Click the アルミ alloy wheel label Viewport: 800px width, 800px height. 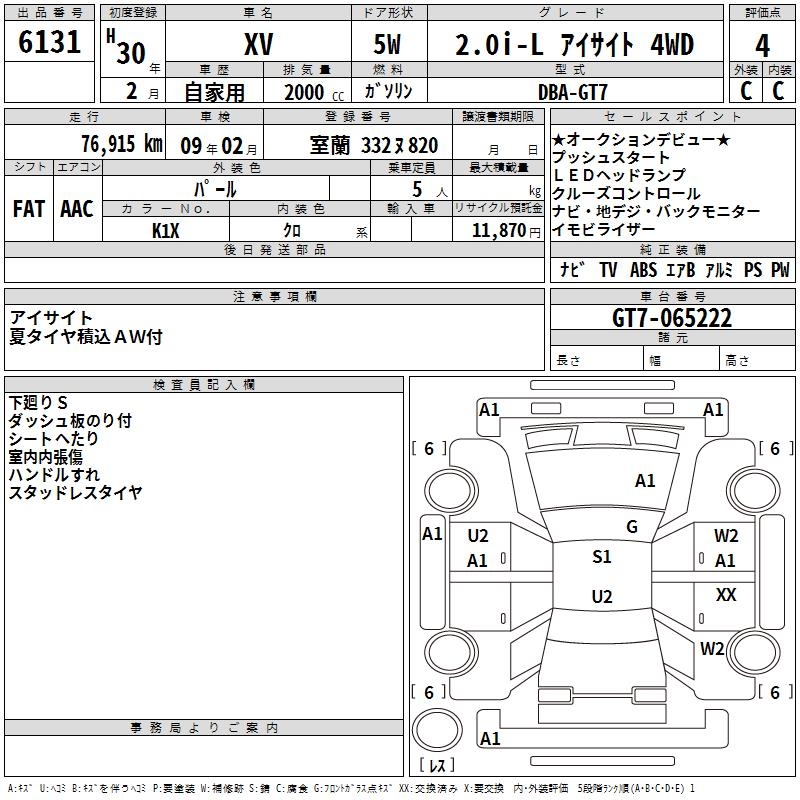720,270
